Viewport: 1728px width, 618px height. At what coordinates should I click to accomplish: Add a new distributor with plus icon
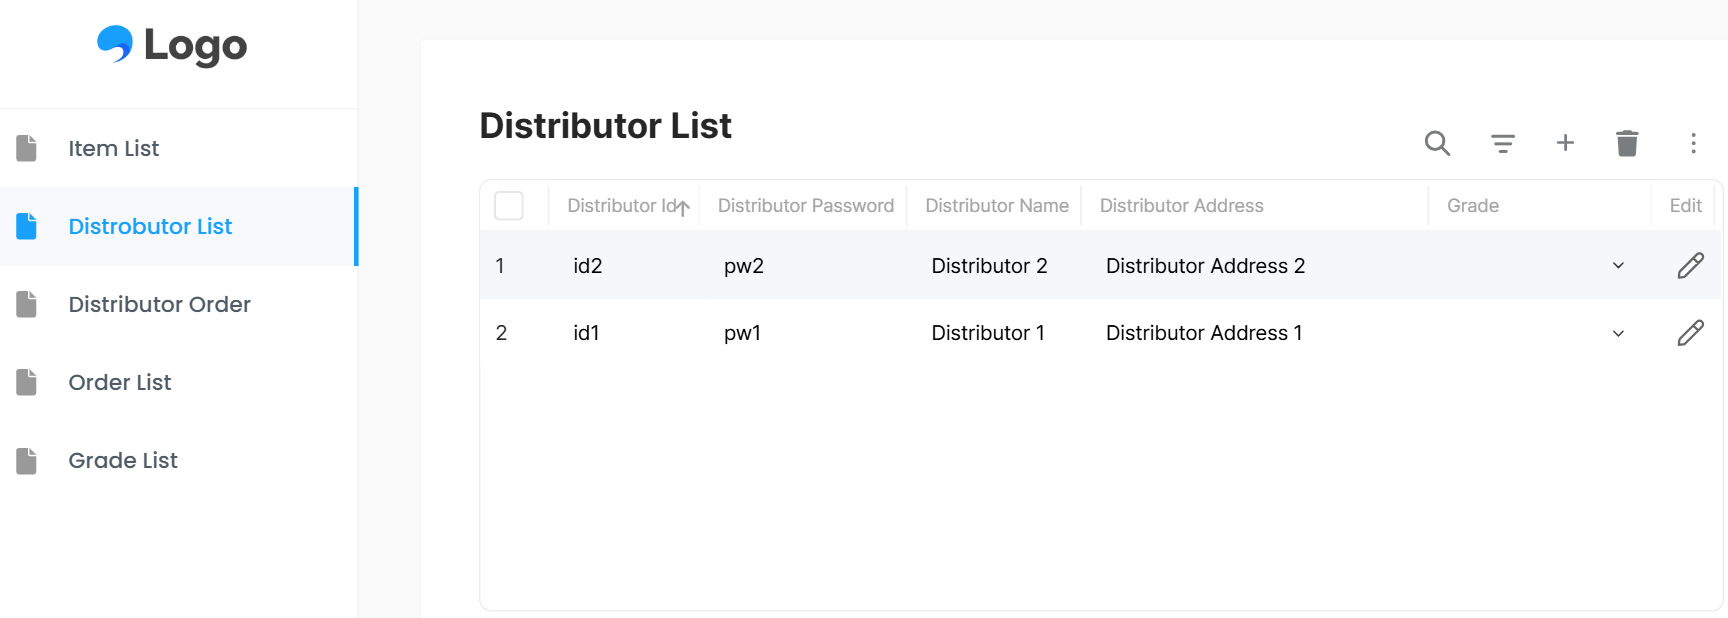(x=1565, y=143)
